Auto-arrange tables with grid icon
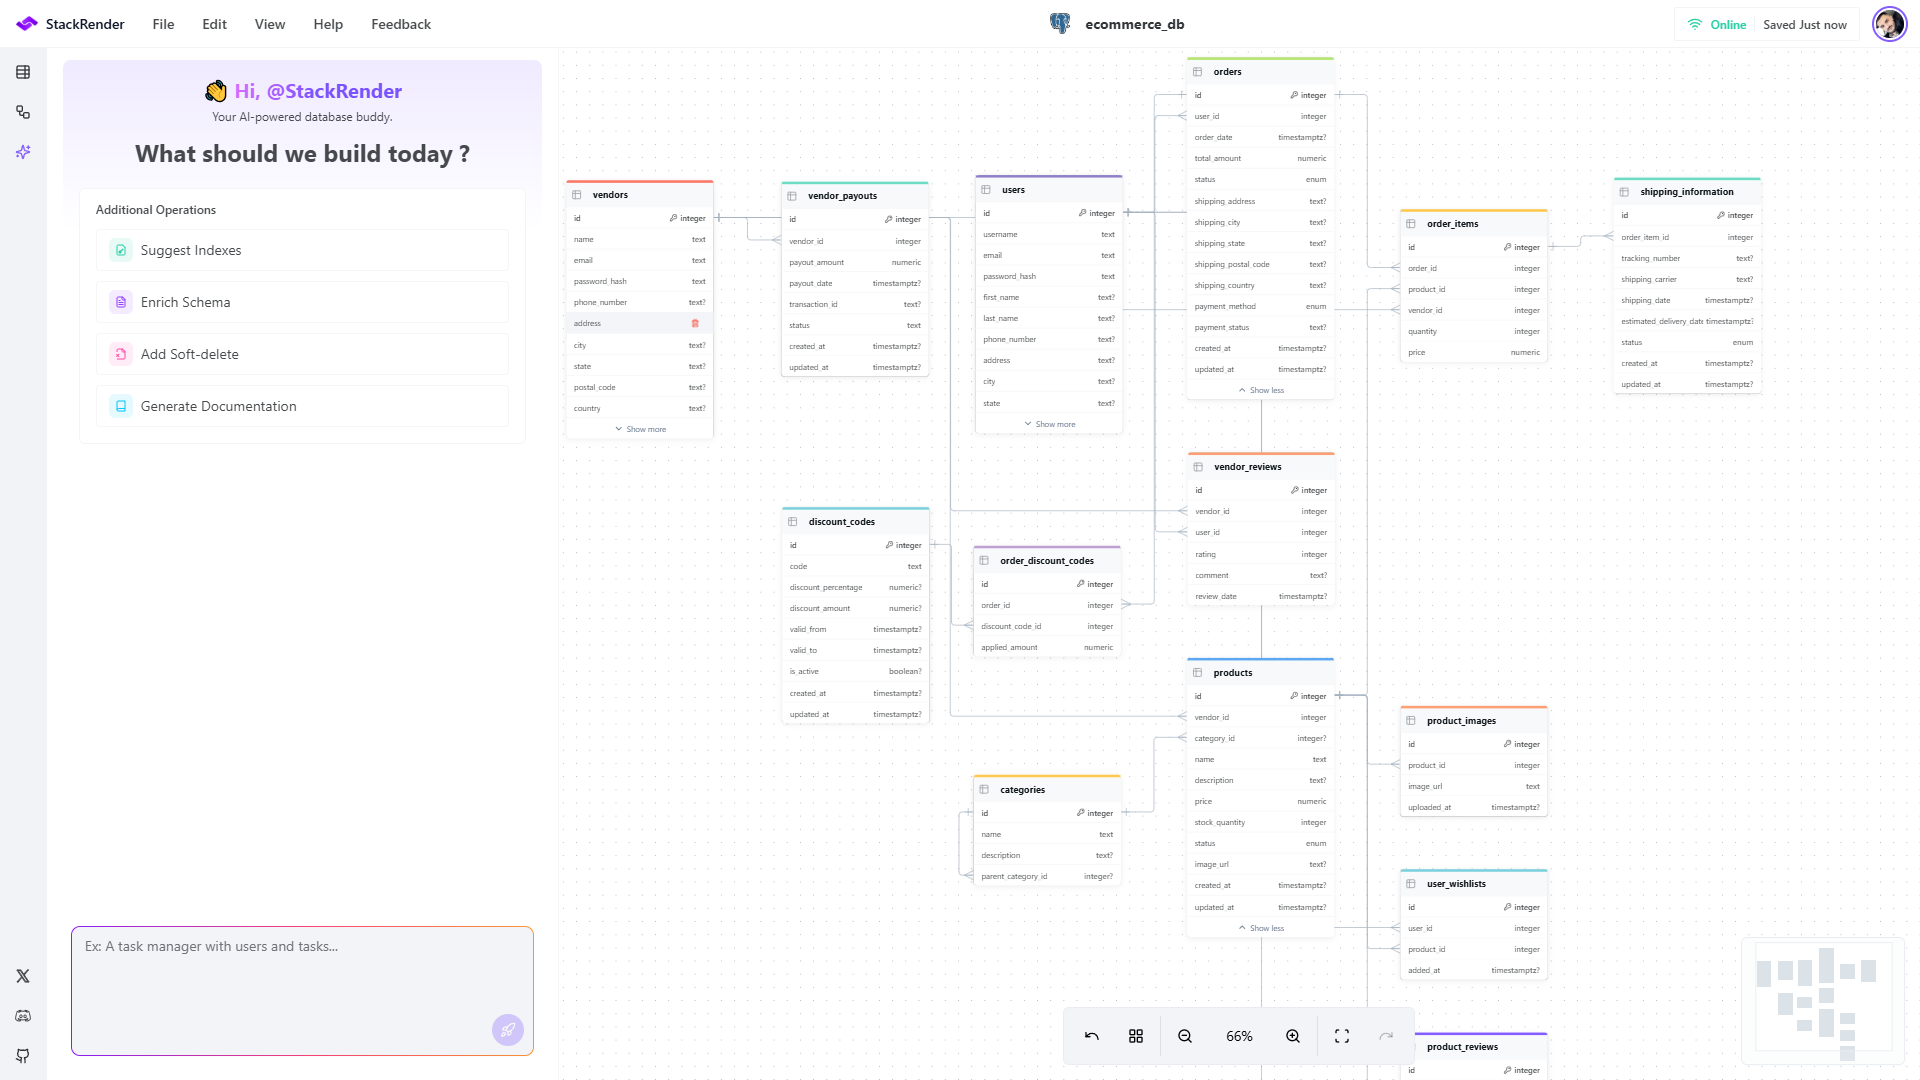 pyautogui.click(x=1136, y=1036)
